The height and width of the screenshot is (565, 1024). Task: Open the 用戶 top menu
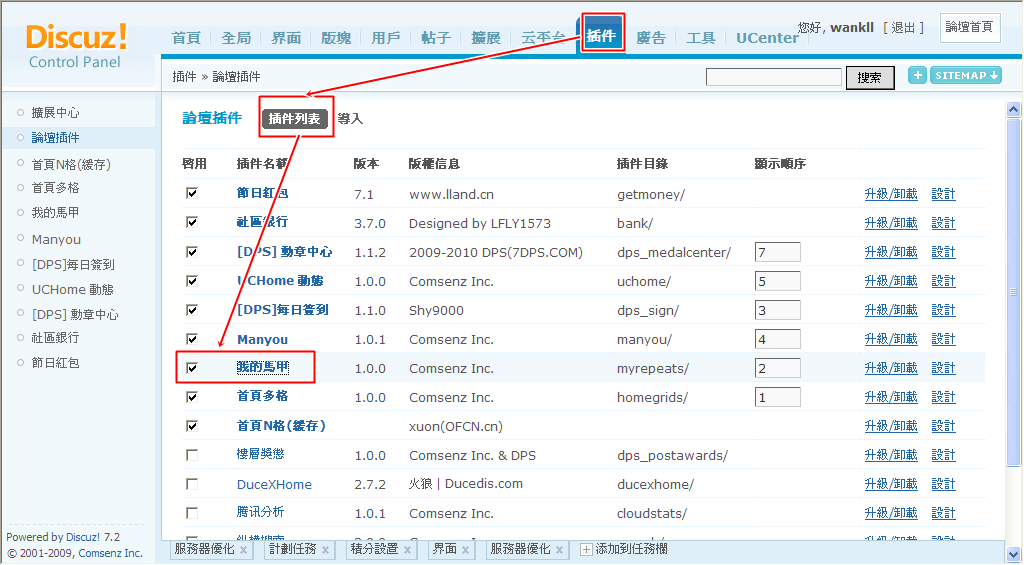pos(386,38)
